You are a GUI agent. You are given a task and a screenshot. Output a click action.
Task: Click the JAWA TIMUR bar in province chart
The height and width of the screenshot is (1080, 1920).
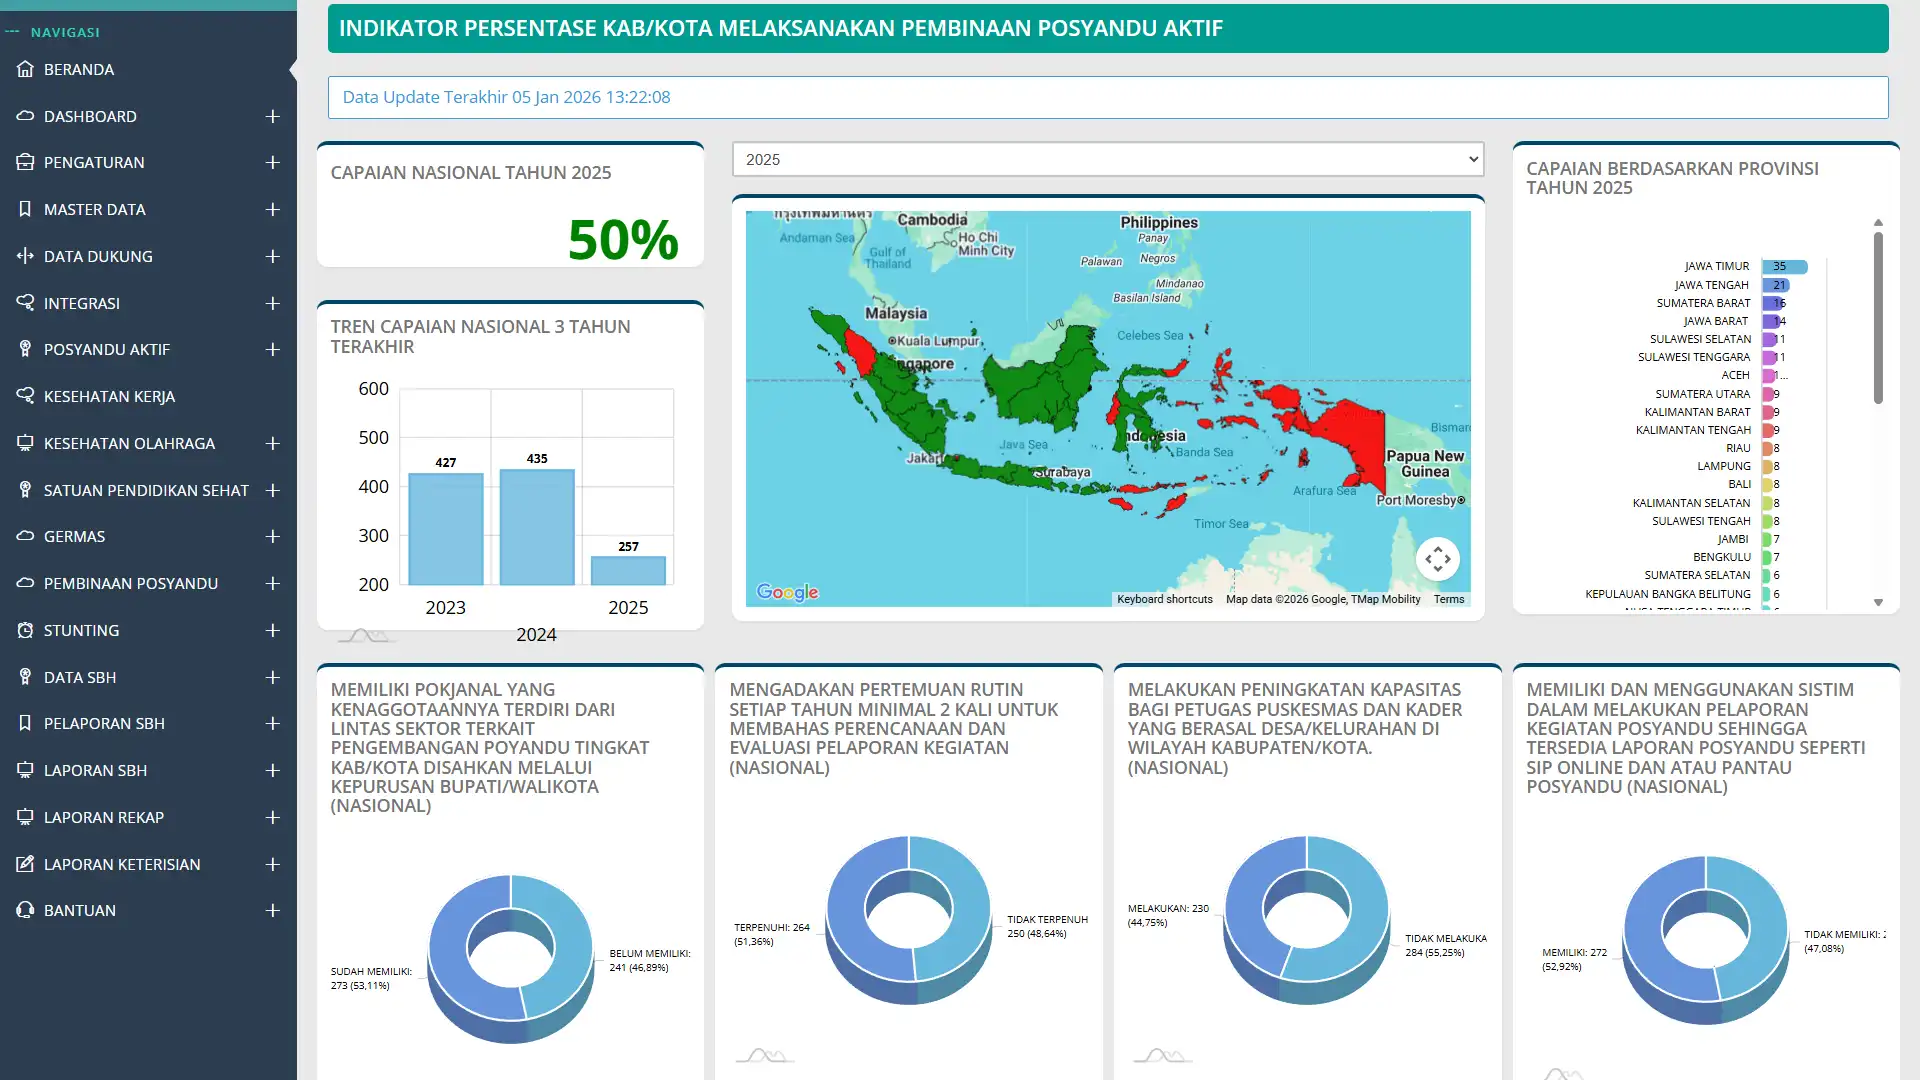pyautogui.click(x=1784, y=267)
